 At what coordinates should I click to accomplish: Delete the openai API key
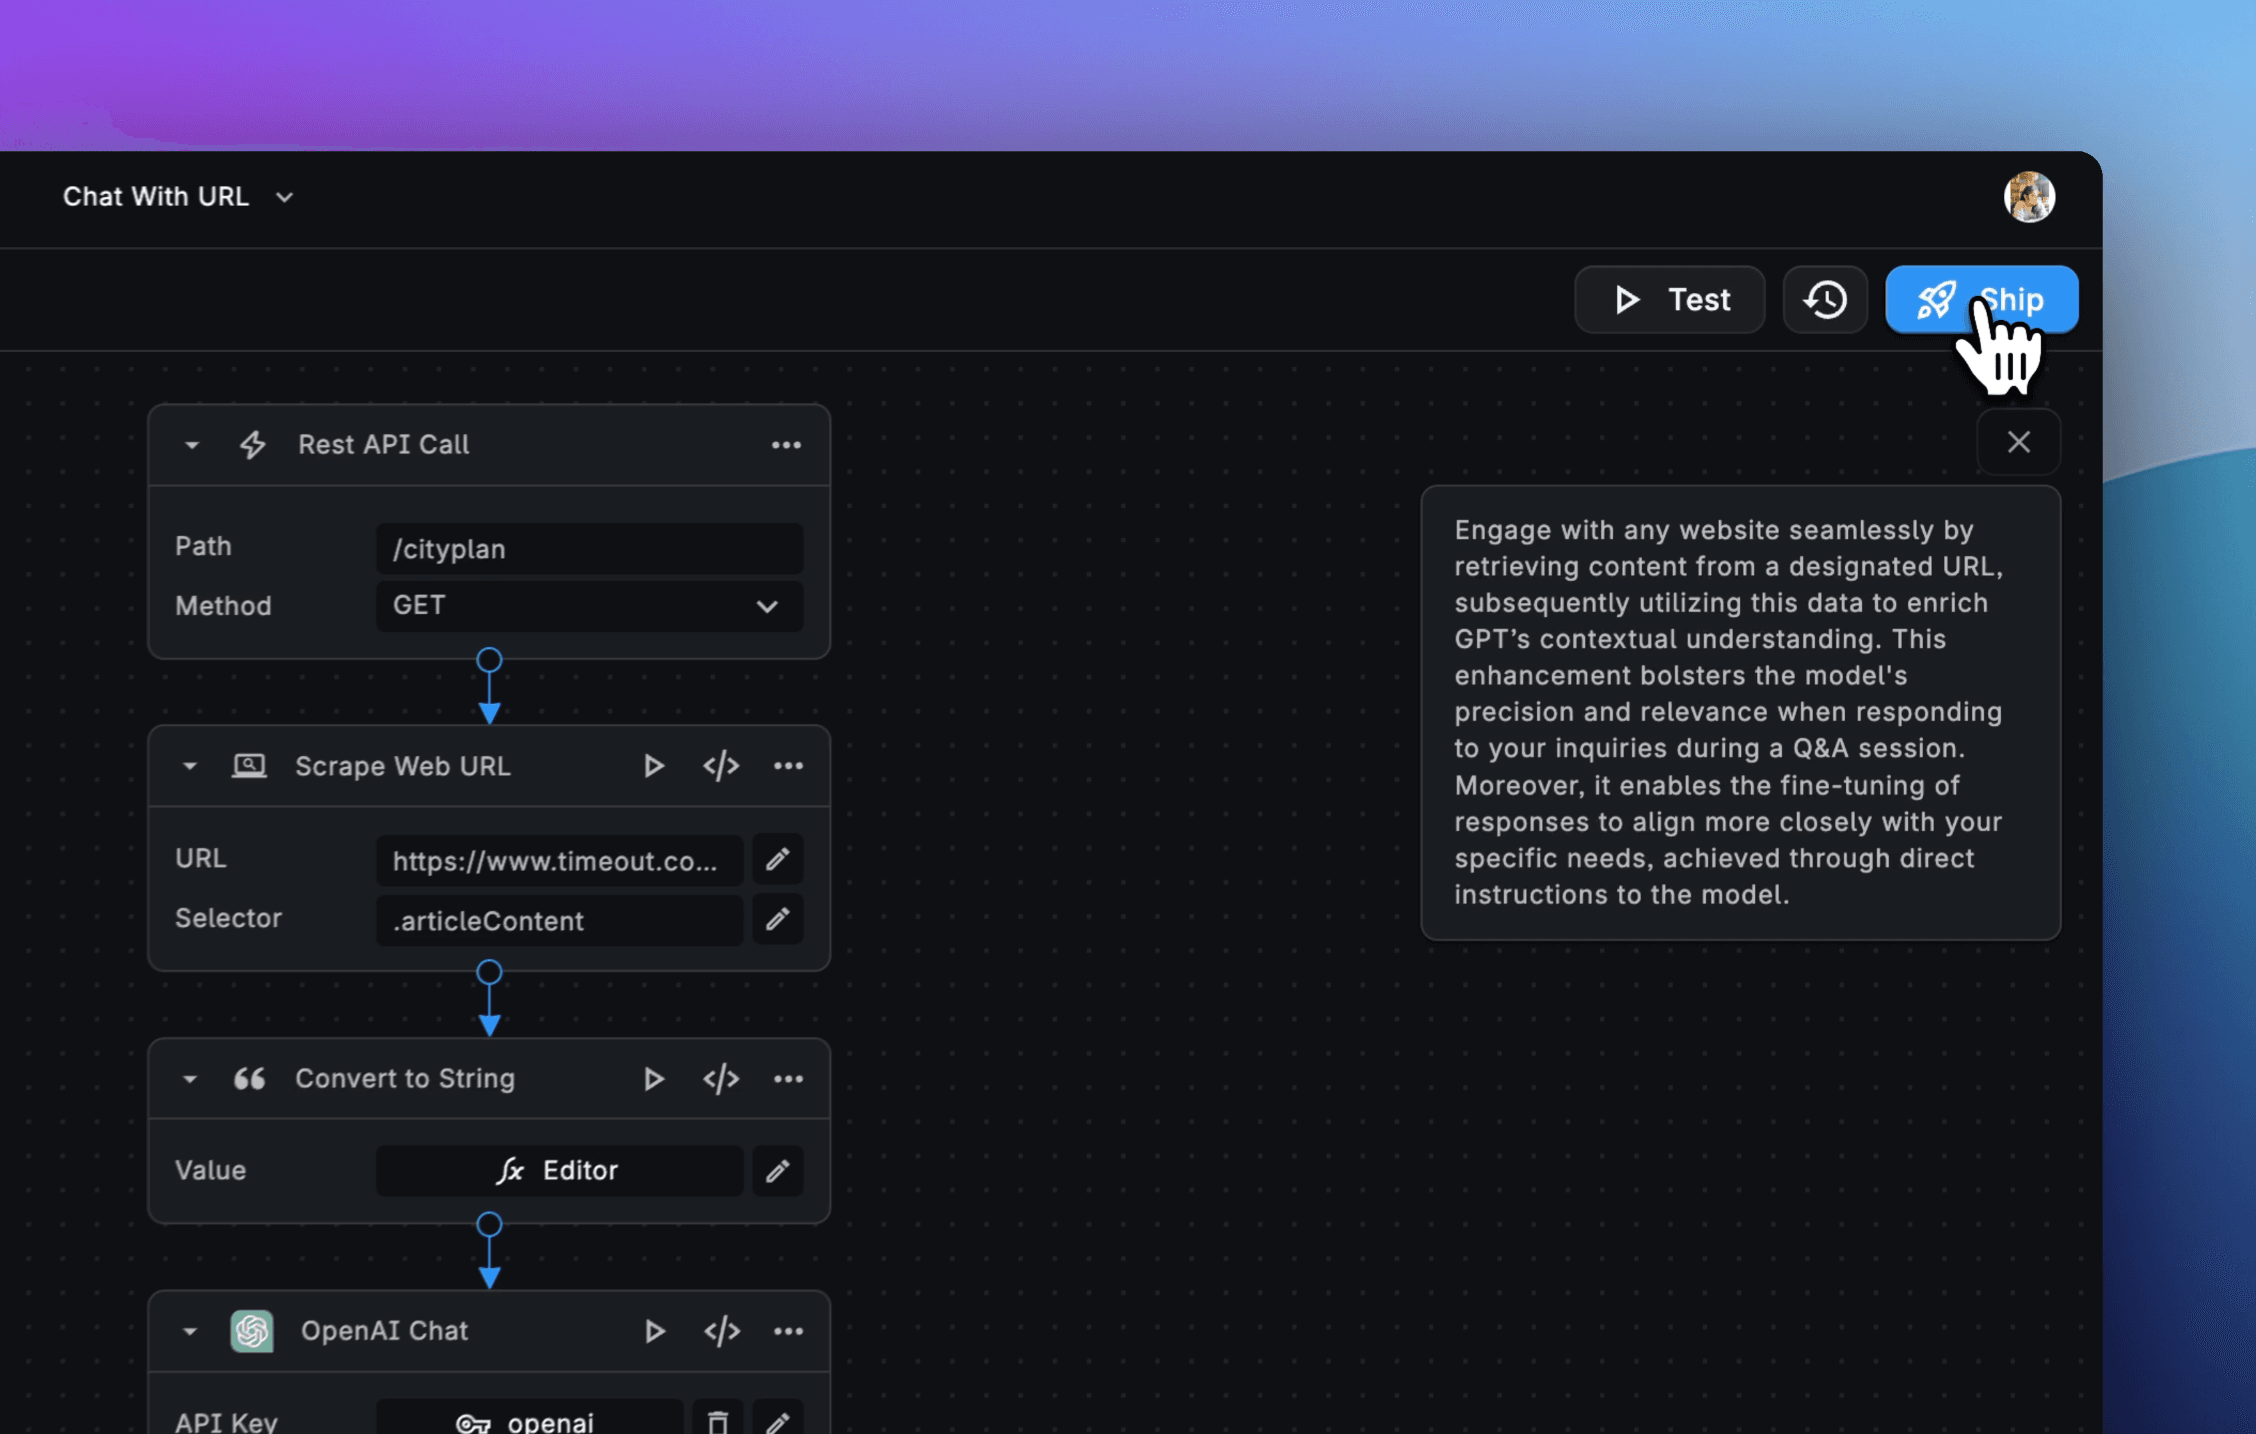point(717,1421)
